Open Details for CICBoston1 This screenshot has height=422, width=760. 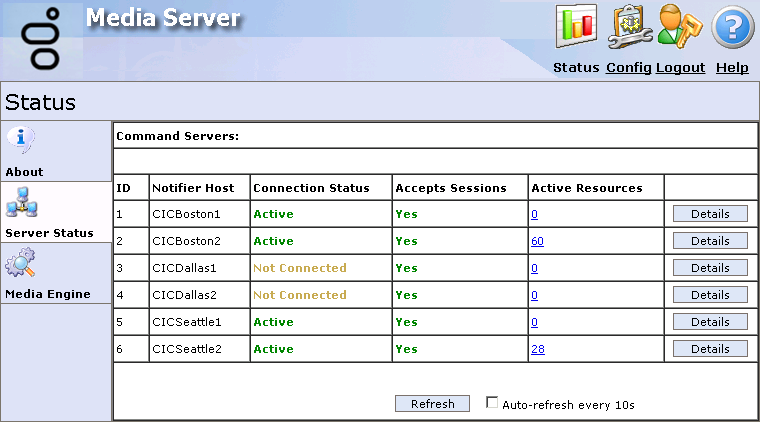pyautogui.click(x=710, y=214)
